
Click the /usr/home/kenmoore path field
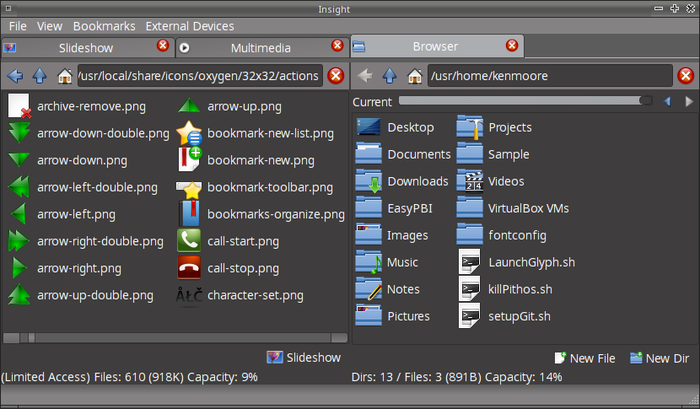tap(548, 75)
